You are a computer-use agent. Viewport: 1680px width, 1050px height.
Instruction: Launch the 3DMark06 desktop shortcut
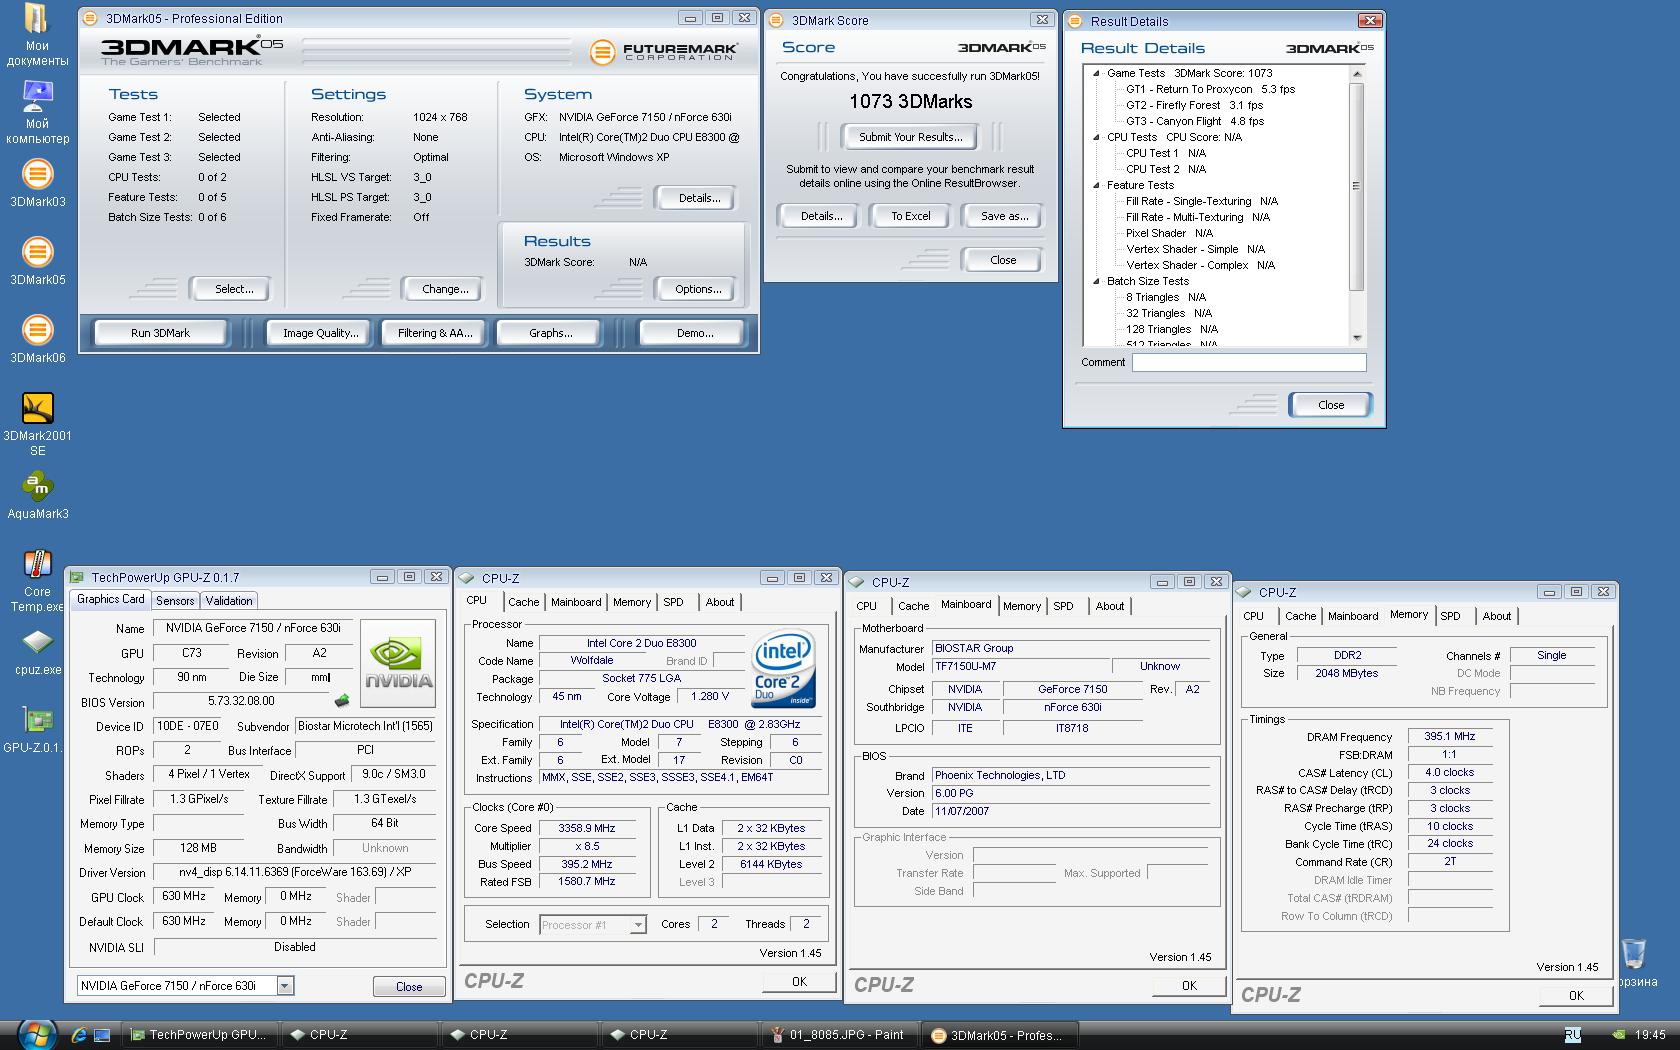(x=37, y=339)
